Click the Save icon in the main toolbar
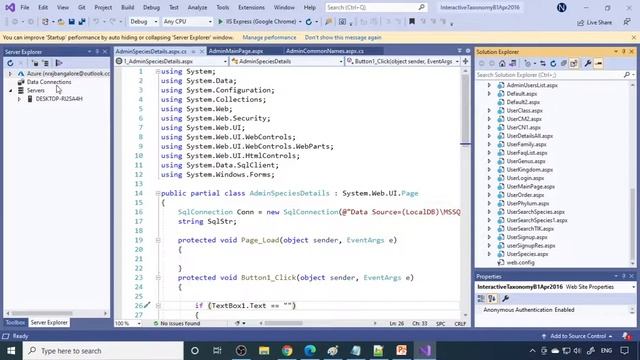 [71, 22]
